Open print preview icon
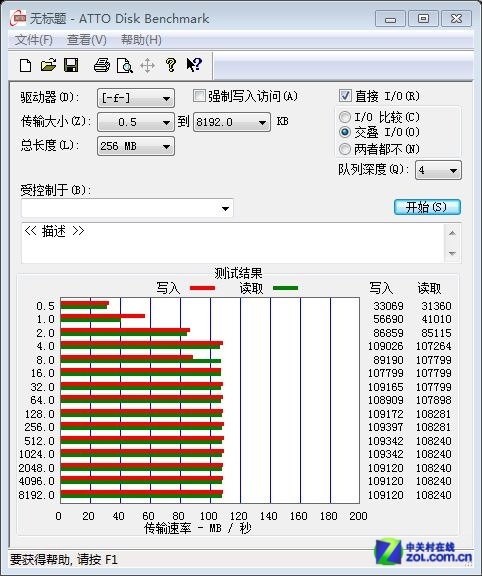This screenshot has width=482, height=576. click(x=125, y=66)
